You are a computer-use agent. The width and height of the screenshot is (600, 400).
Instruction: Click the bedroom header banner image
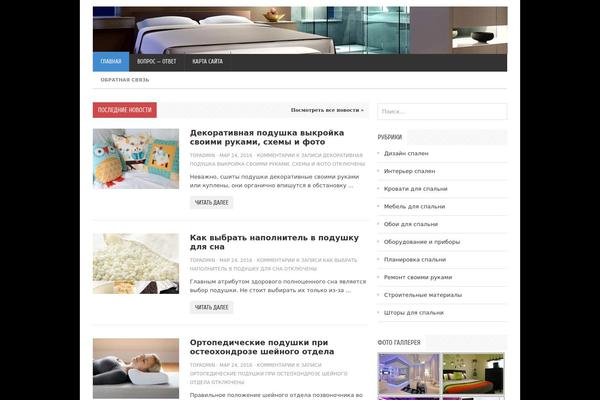coord(300,30)
